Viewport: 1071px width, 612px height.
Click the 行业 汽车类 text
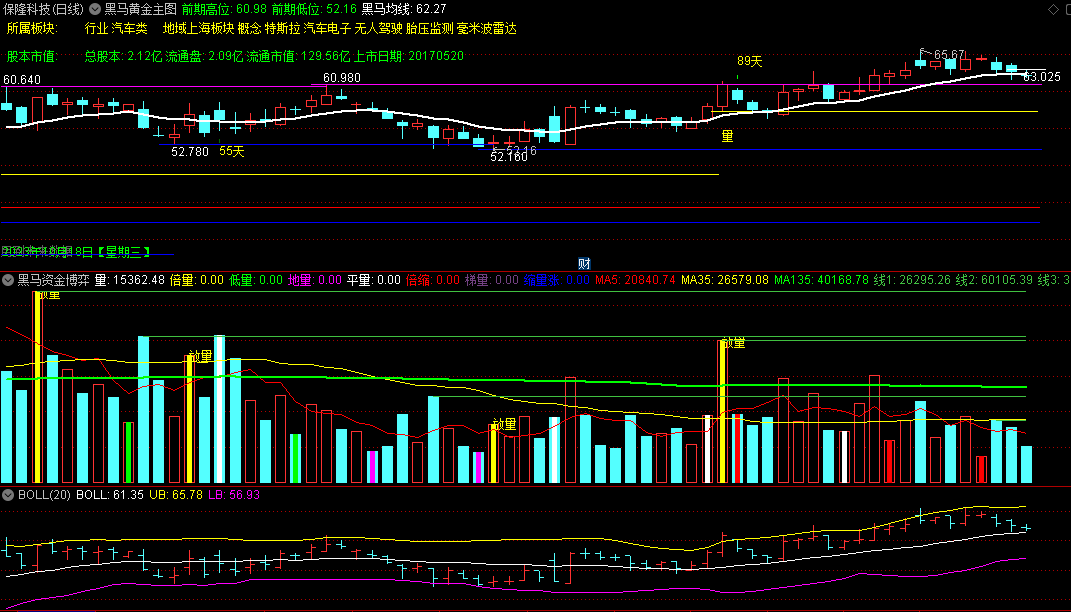tap(116, 29)
